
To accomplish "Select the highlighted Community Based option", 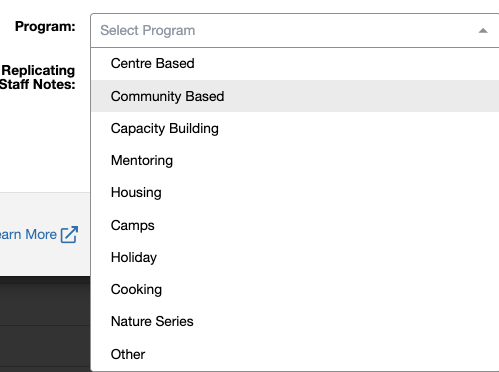I will pos(295,96).
